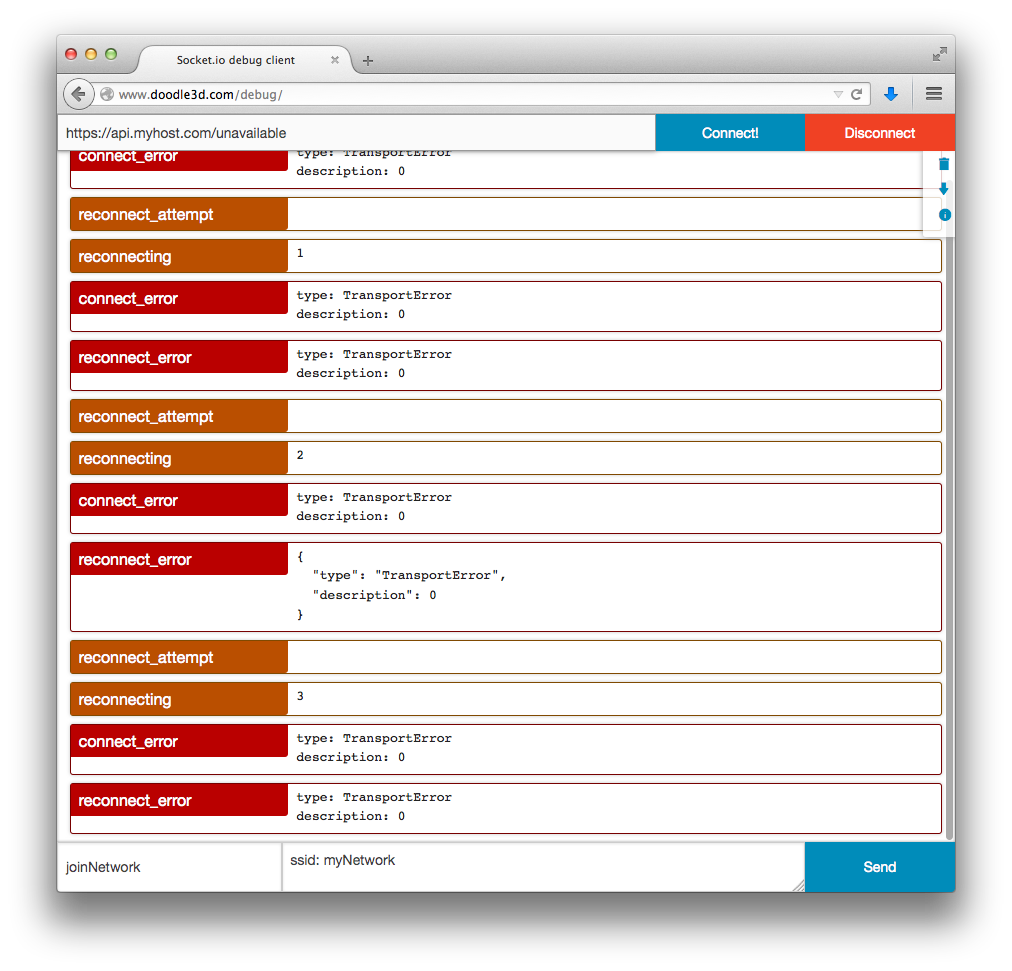Reload the page with the refresh icon
The width and height of the screenshot is (1012, 971).
click(x=856, y=94)
